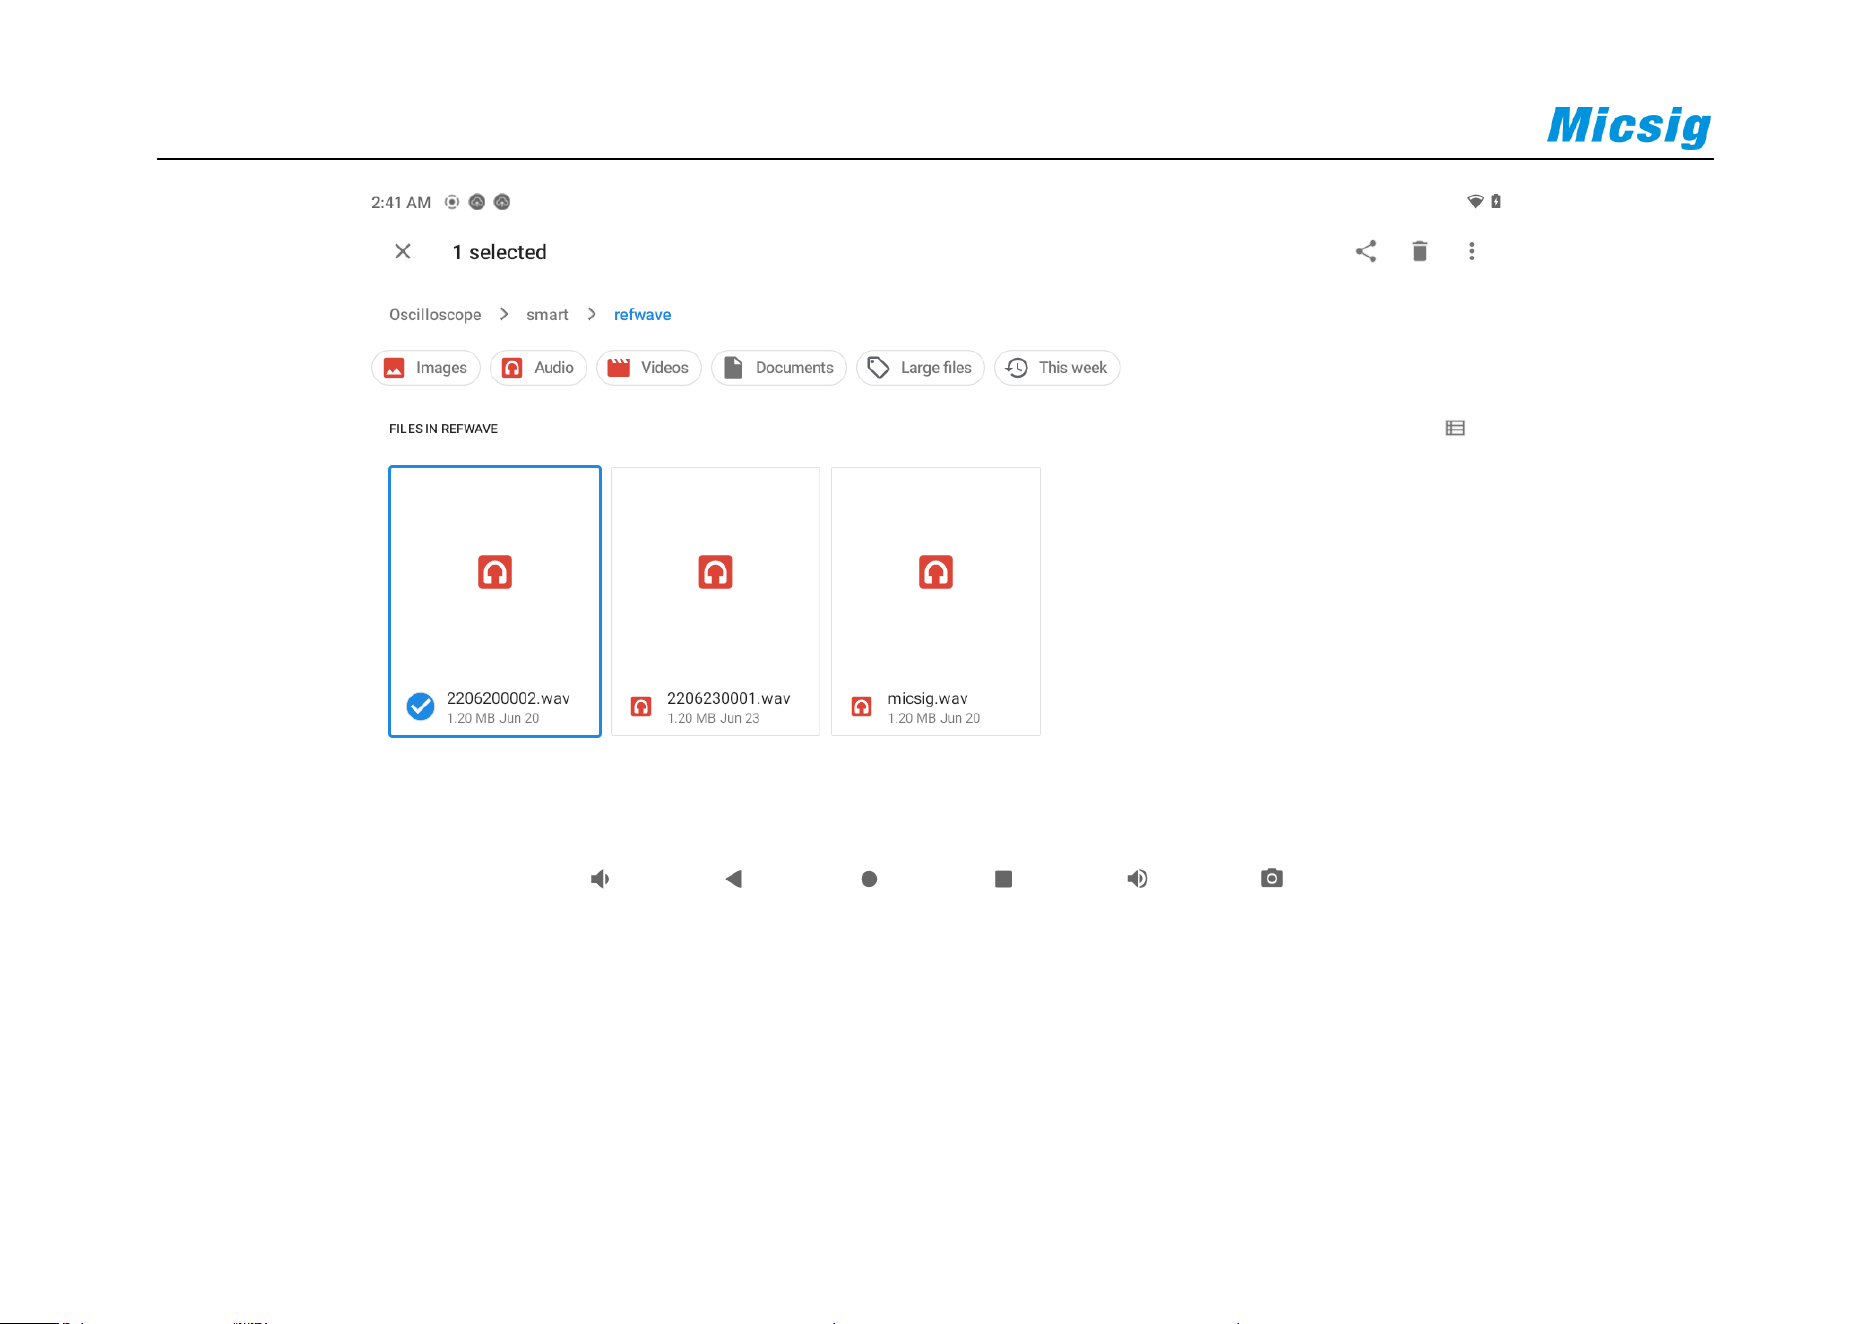Click small audio icon beside 2206230001.wav

[641, 706]
